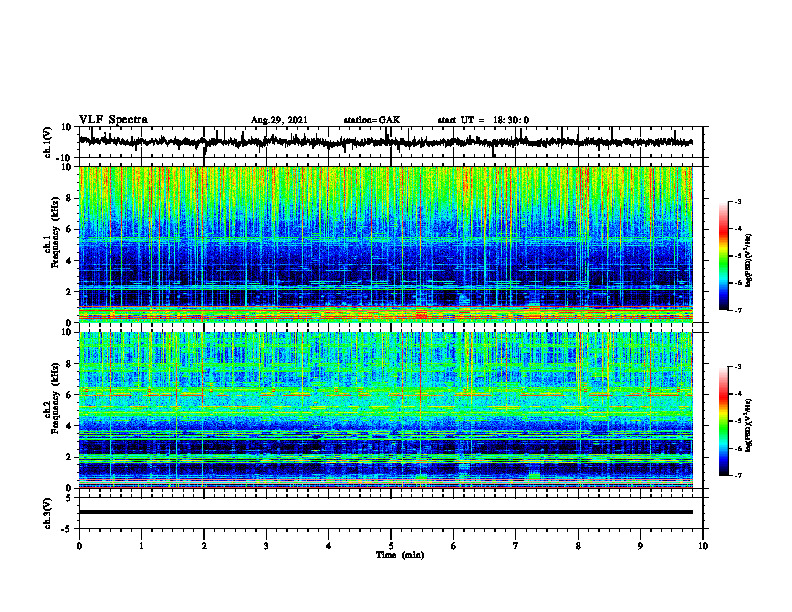Click the ch.1 spectrogram color scale bar

[723, 256]
